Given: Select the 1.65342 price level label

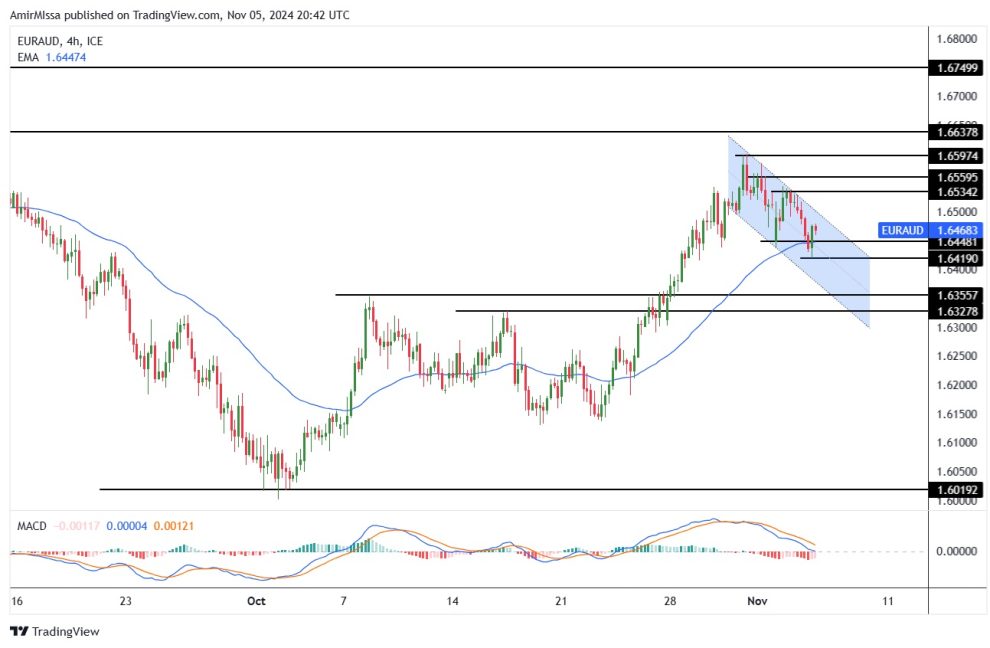Looking at the screenshot, I should click(x=957, y=191).
